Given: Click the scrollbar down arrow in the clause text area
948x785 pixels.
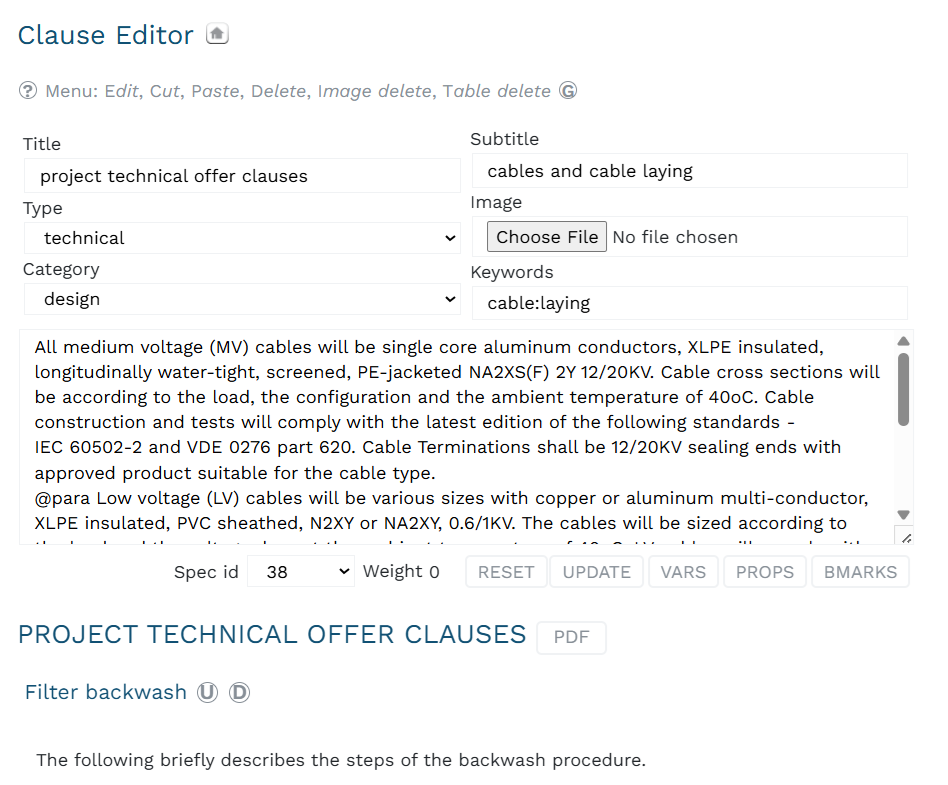Looking at the screenshot, I should pos(903,515).
